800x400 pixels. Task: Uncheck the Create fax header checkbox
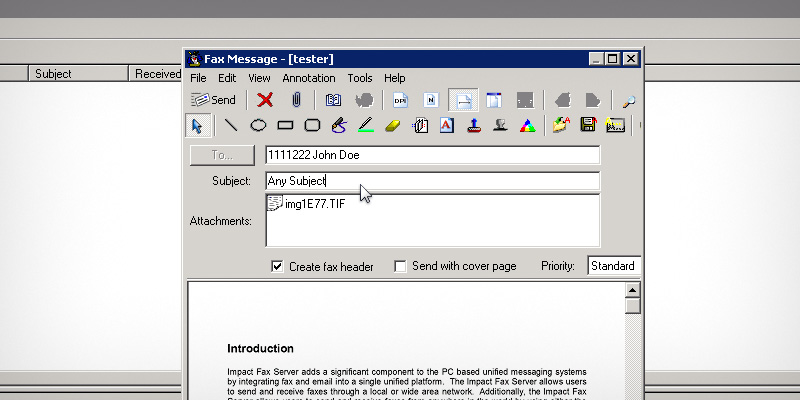(x=277, y=267)
